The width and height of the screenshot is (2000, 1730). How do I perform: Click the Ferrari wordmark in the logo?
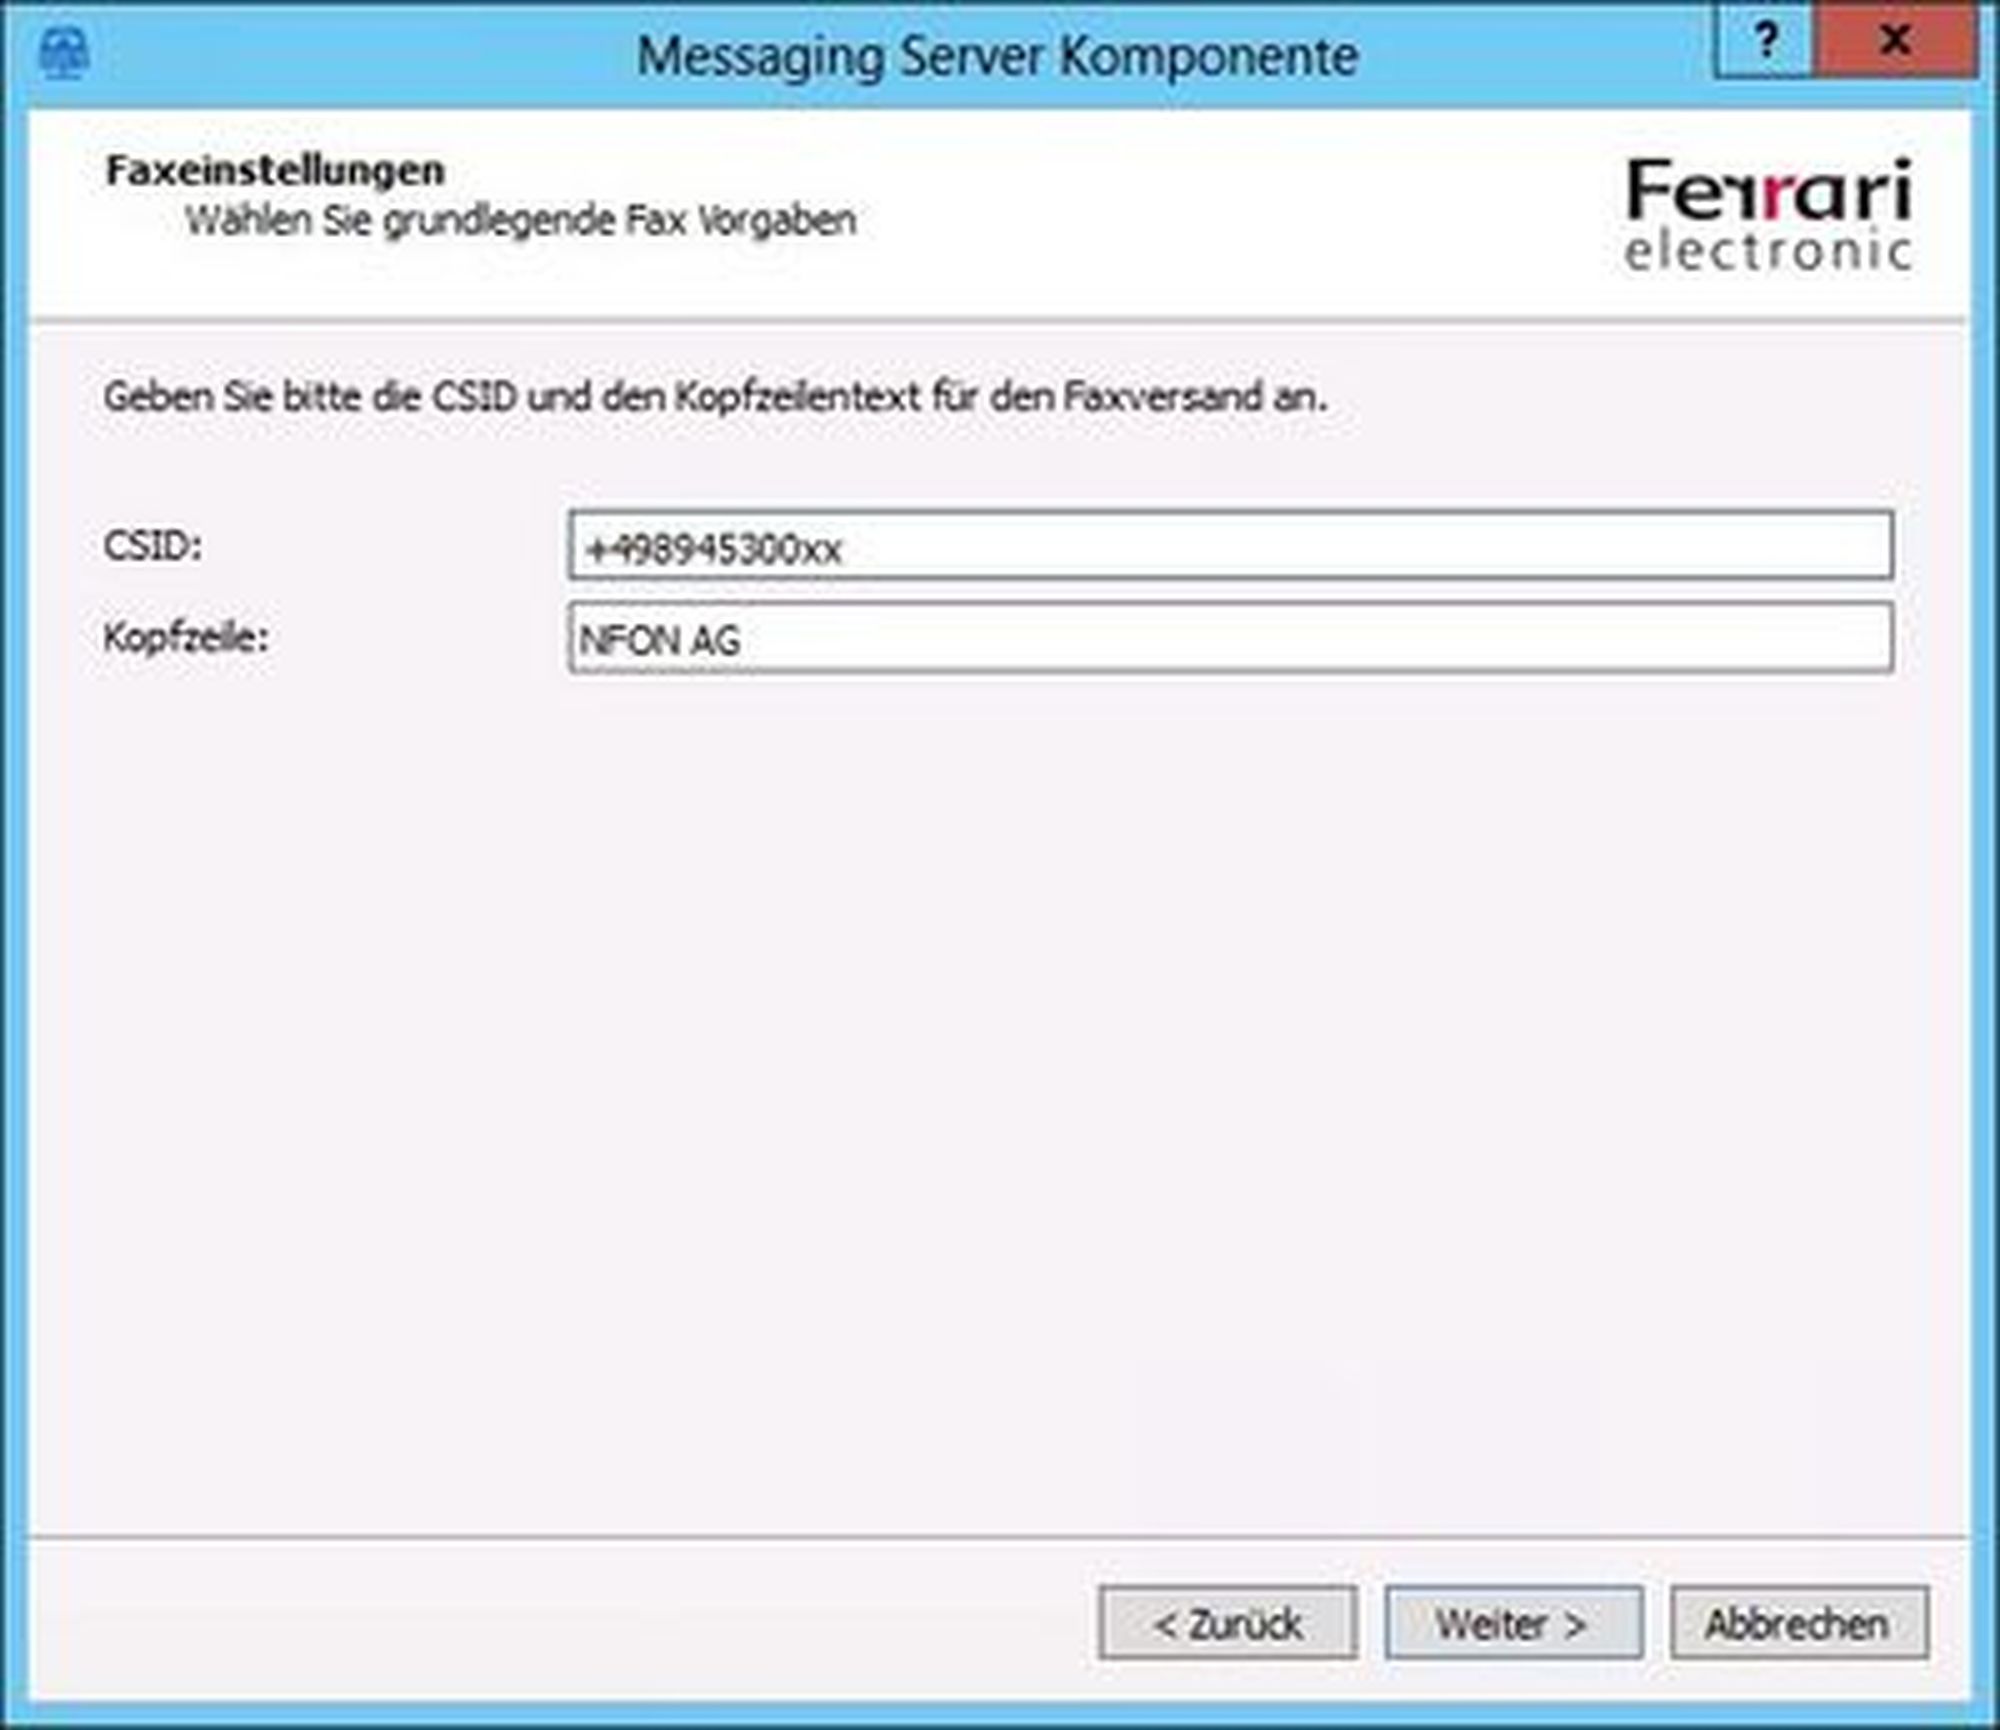(1768, 190)
